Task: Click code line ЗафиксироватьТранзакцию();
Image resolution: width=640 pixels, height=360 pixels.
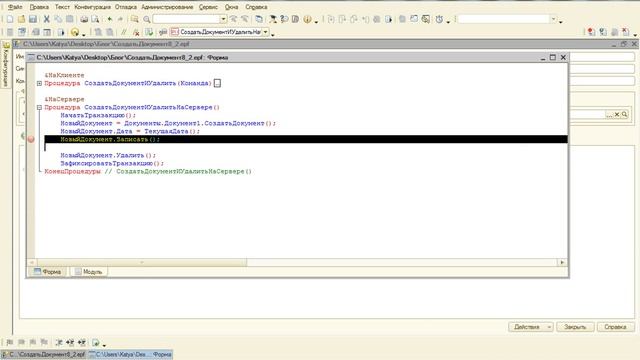Action: coord(112,163)
